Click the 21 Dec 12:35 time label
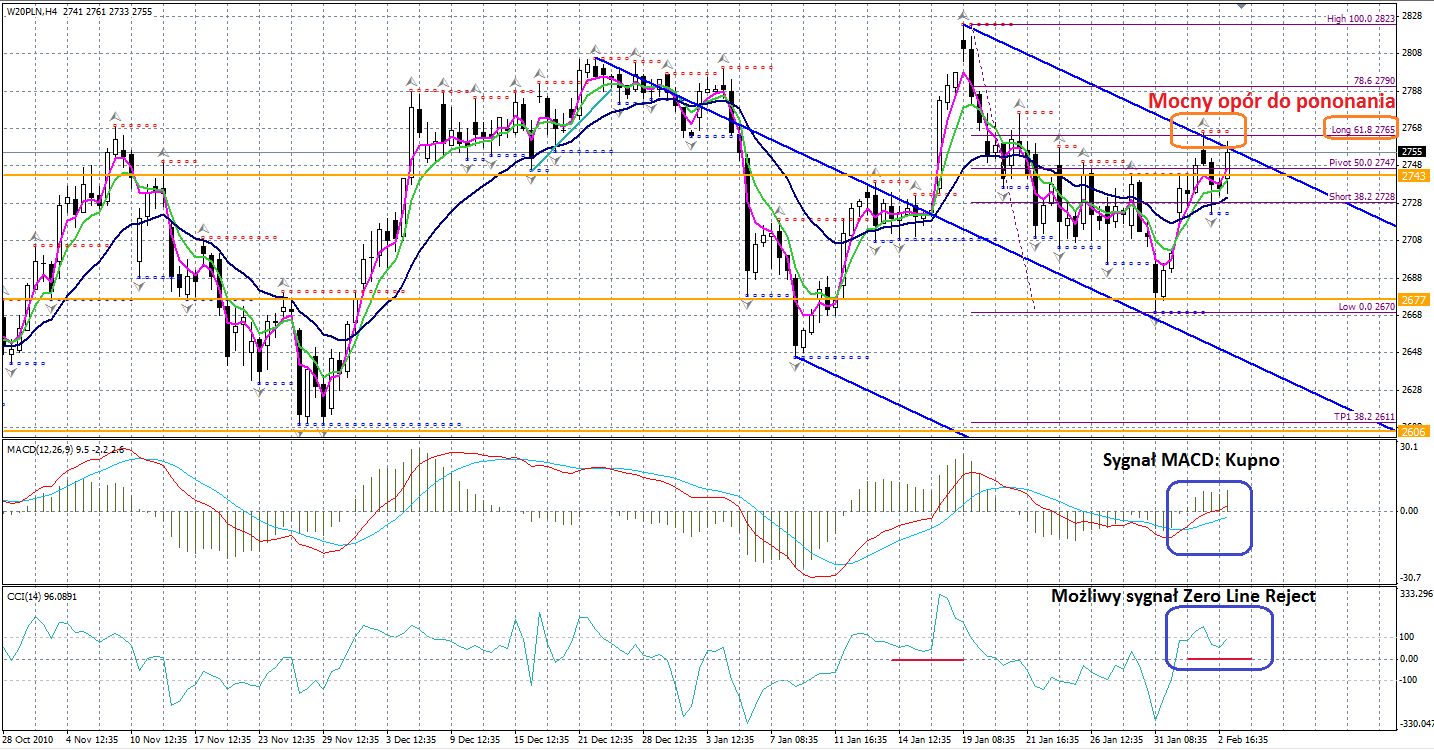 tap(605, 741)
